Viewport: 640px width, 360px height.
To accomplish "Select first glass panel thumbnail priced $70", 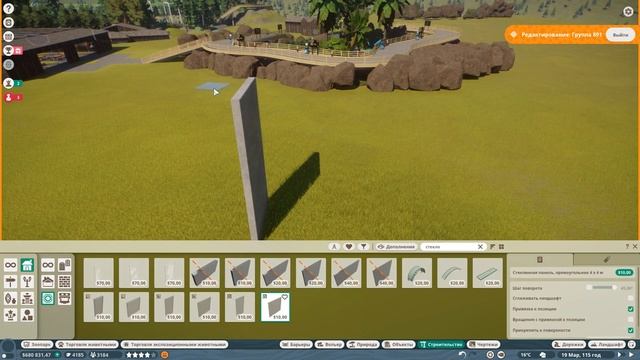I will click(x=98, y=273).
